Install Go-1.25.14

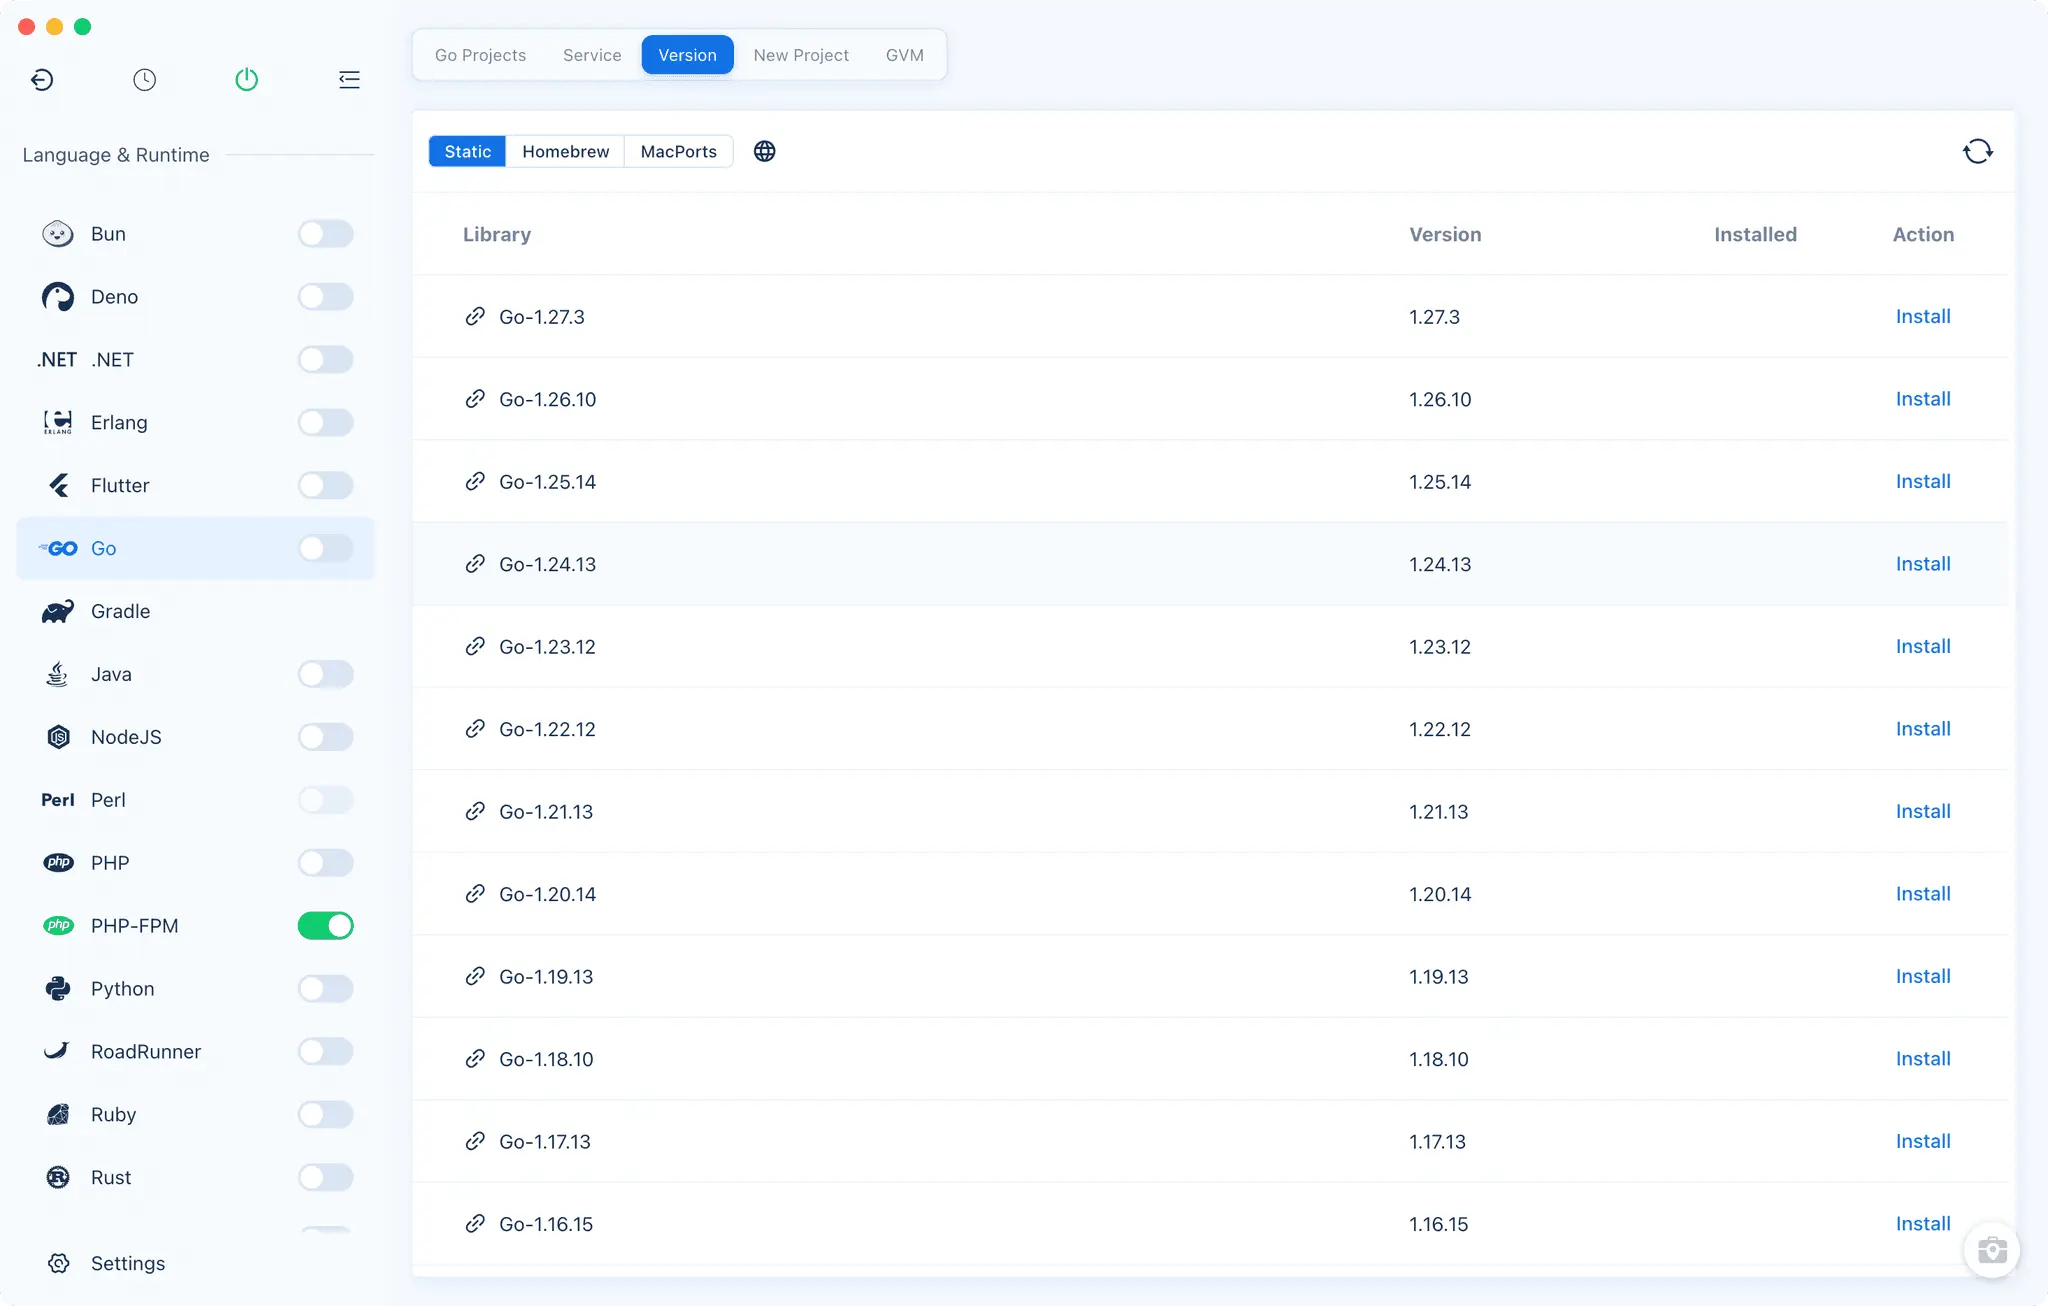click(x=1923, y=481)
